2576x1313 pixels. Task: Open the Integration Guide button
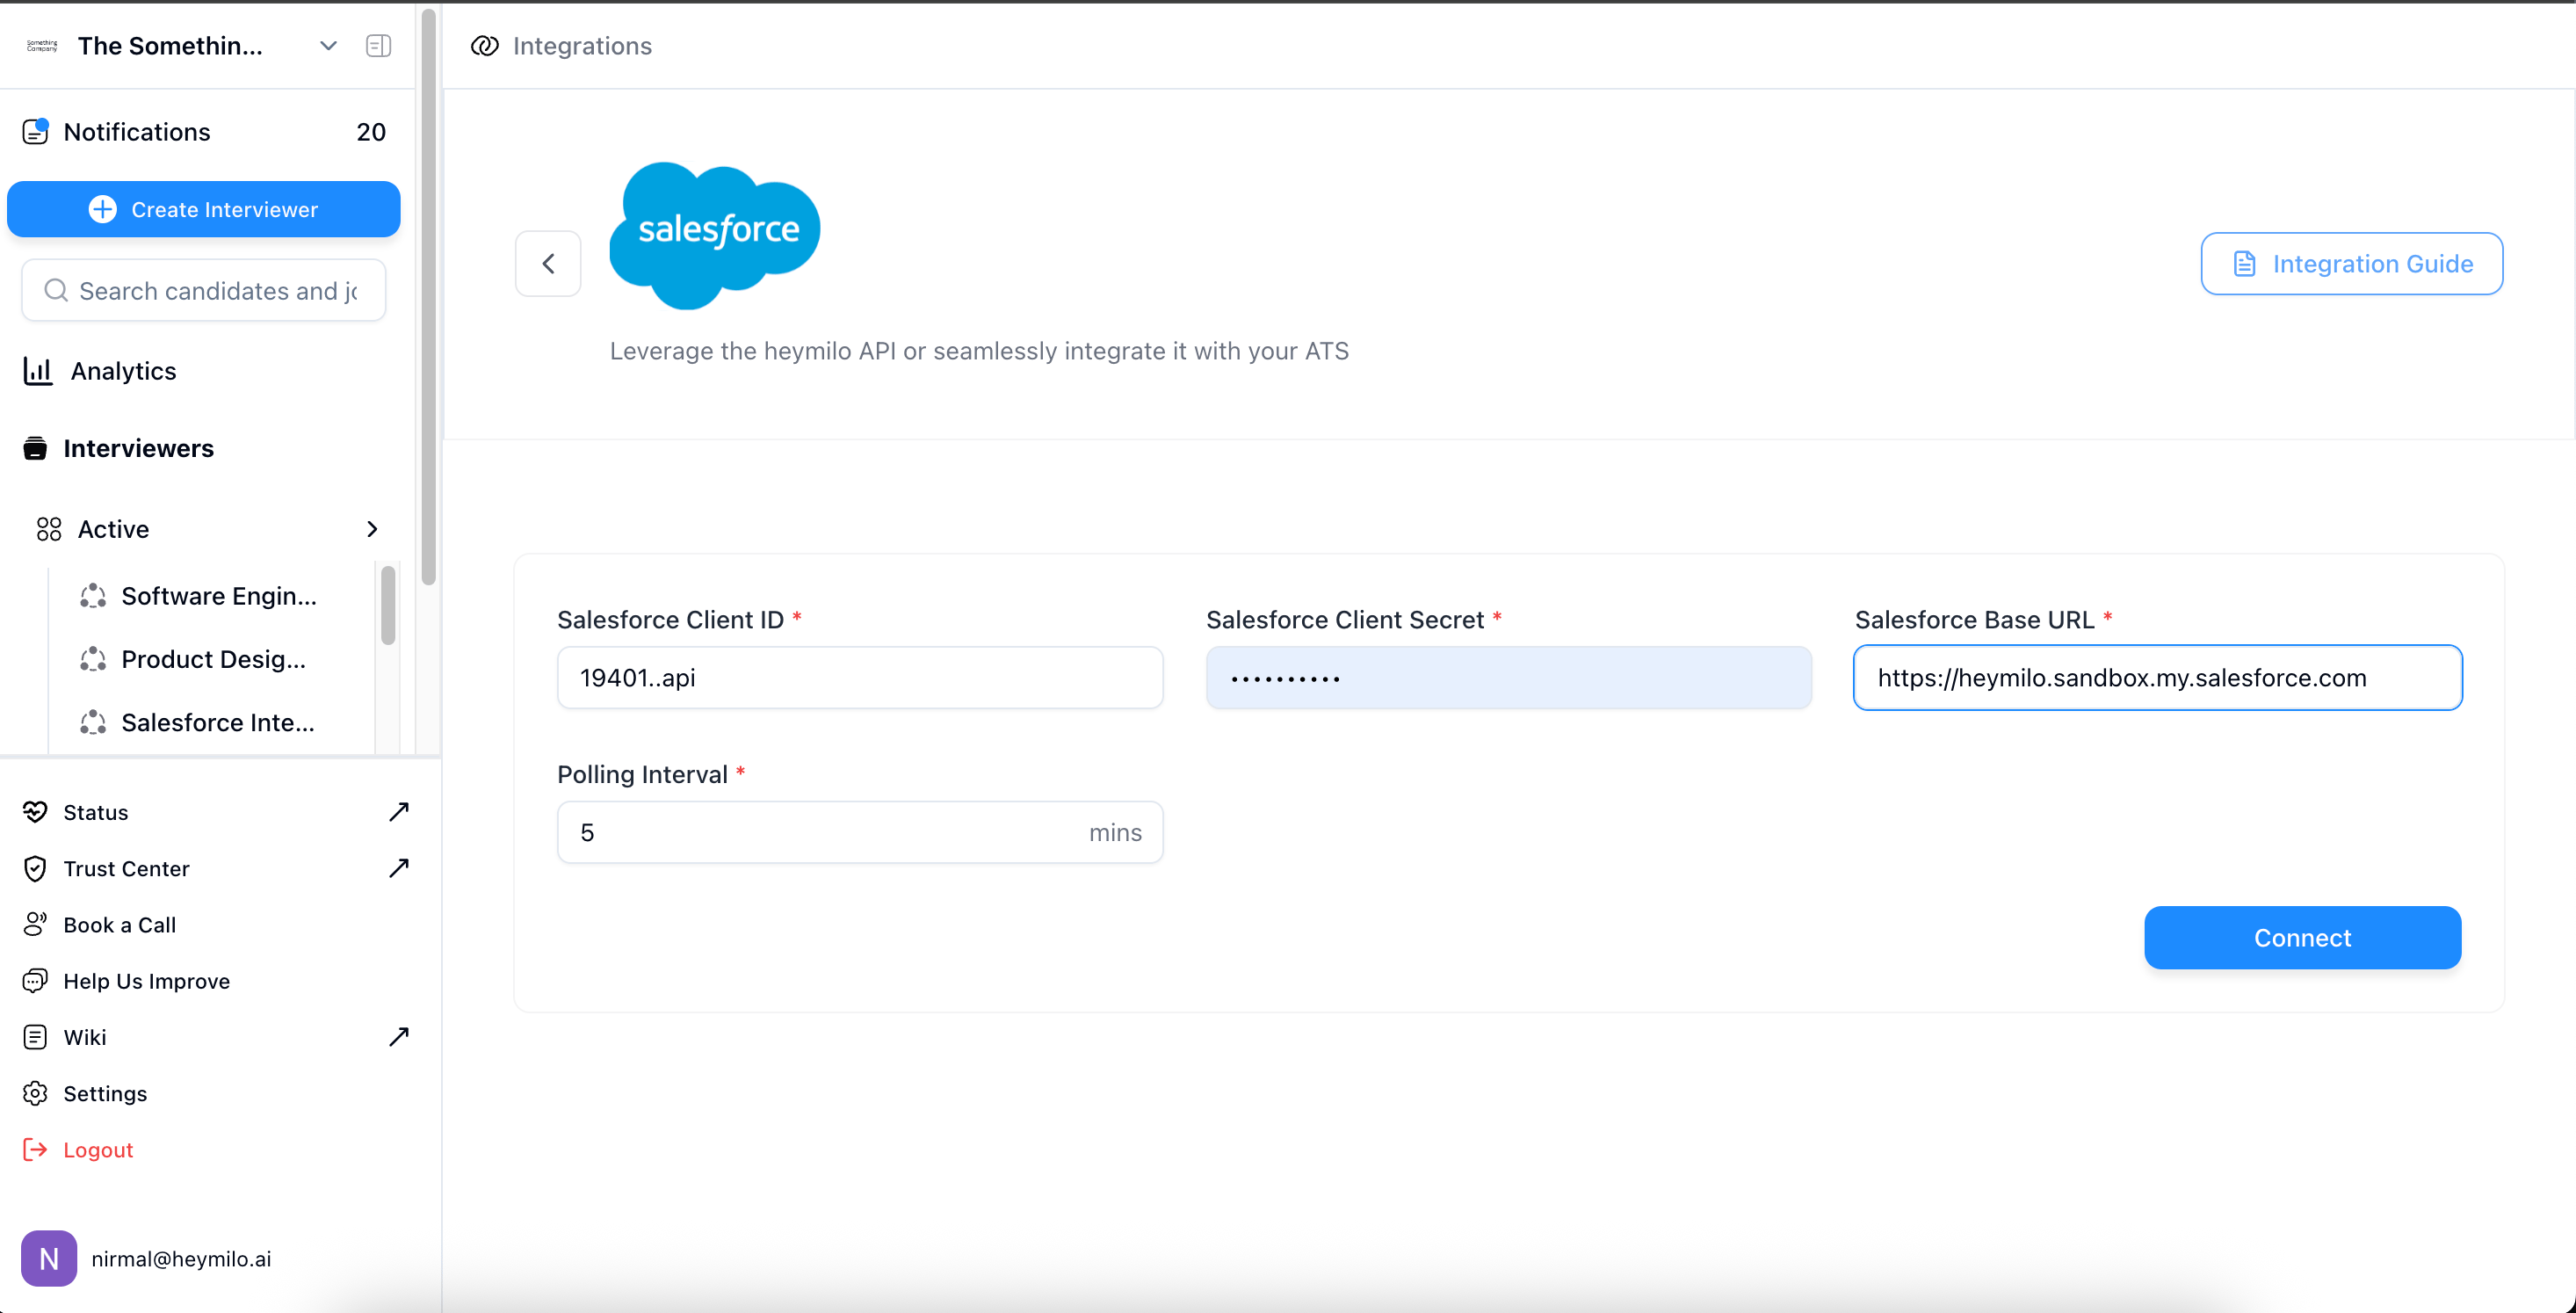pos(2351,263)
